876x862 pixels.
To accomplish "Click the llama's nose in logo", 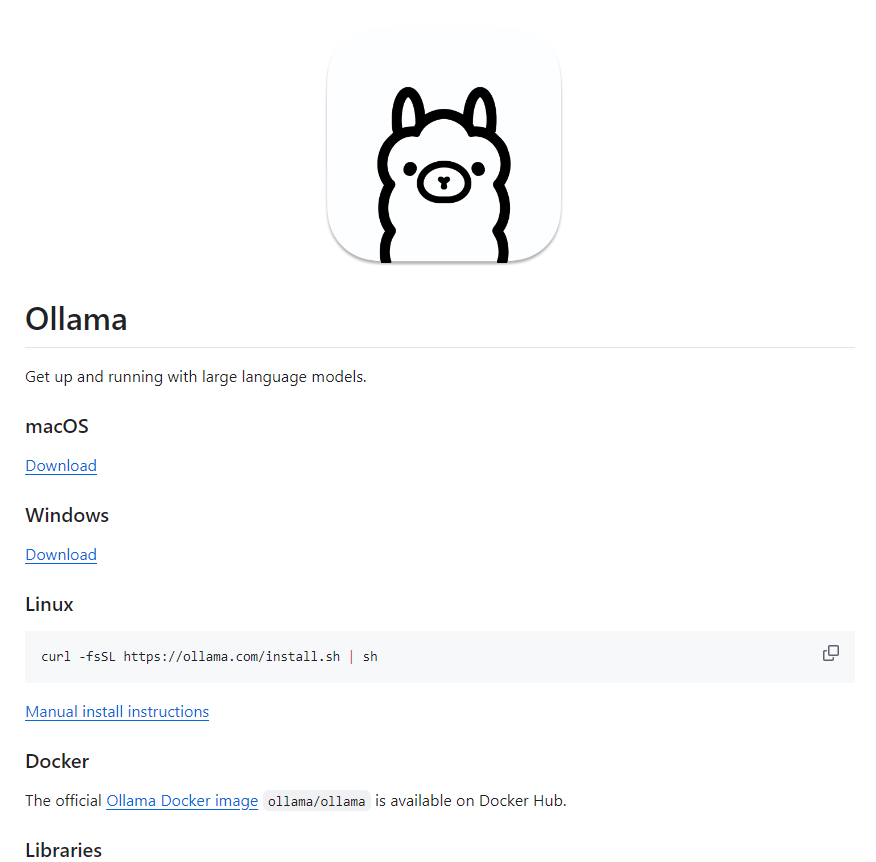I will pos(444,182).
